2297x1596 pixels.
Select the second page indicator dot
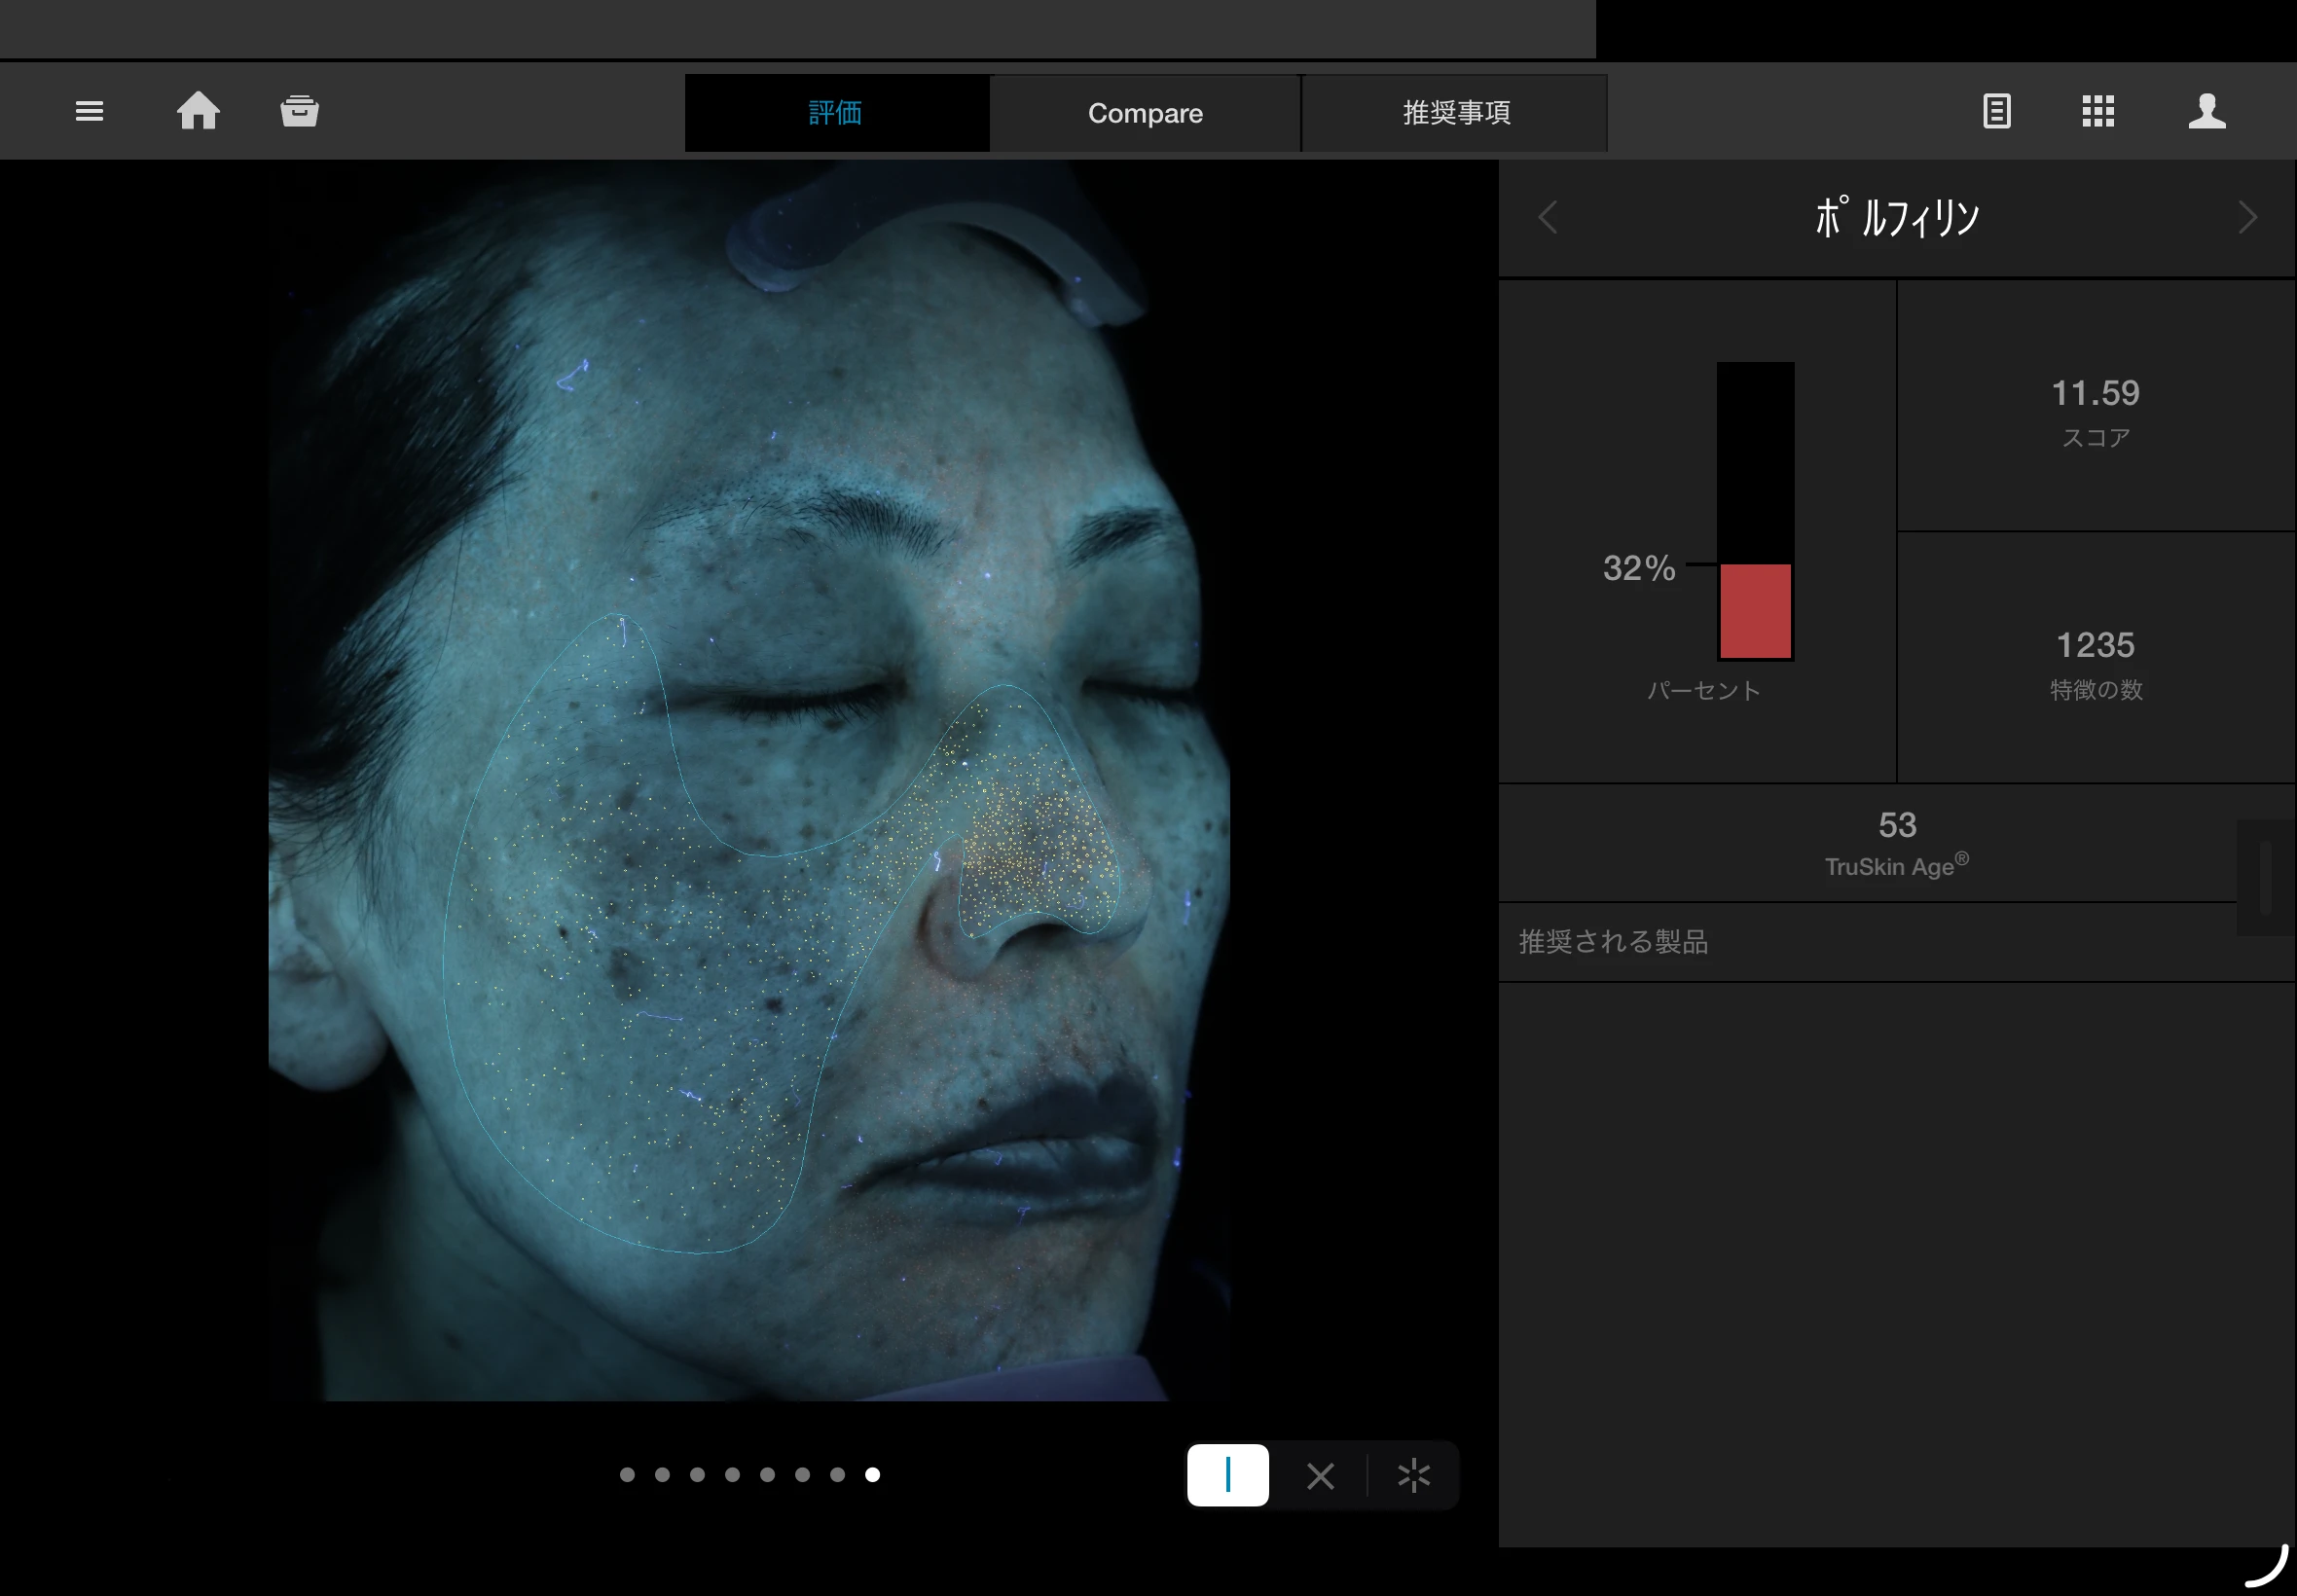pyautogui.click(x=662, y=1474)
